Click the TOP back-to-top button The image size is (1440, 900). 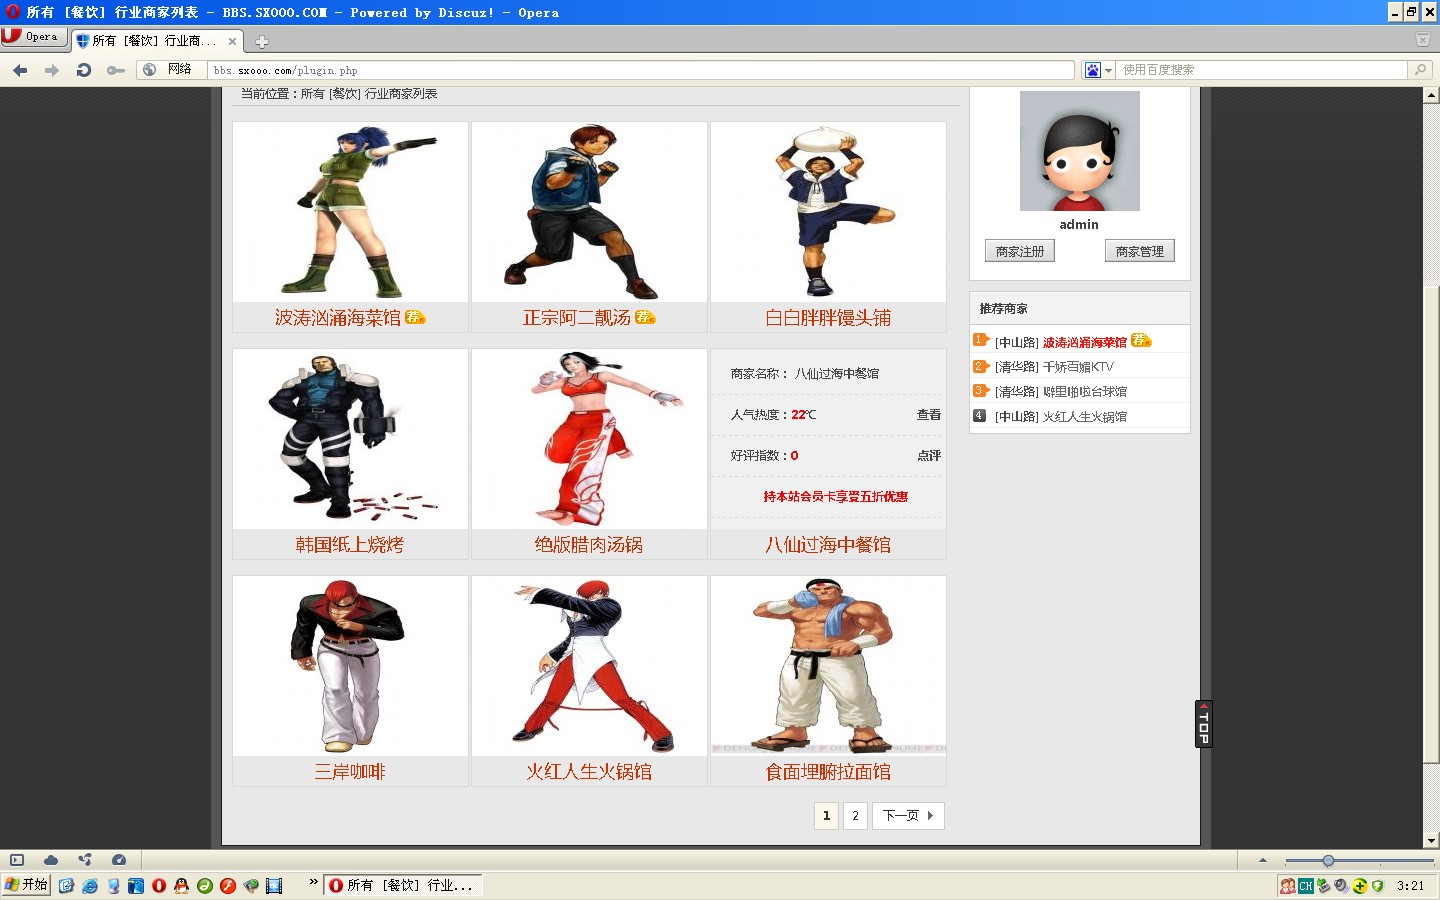coord(1204,724)
